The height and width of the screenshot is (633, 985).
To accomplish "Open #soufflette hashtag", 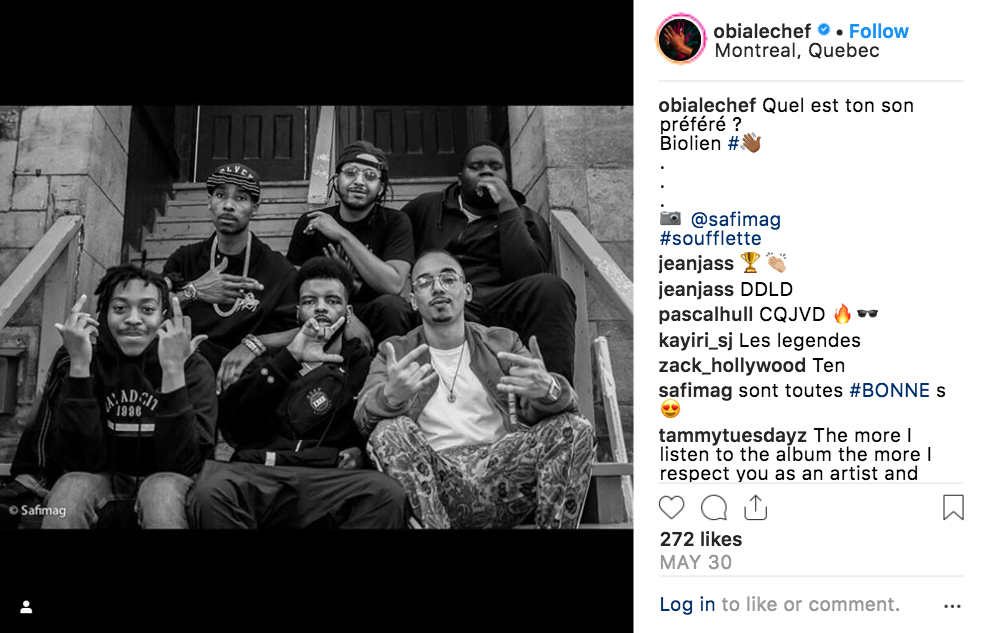I will 710,239.
